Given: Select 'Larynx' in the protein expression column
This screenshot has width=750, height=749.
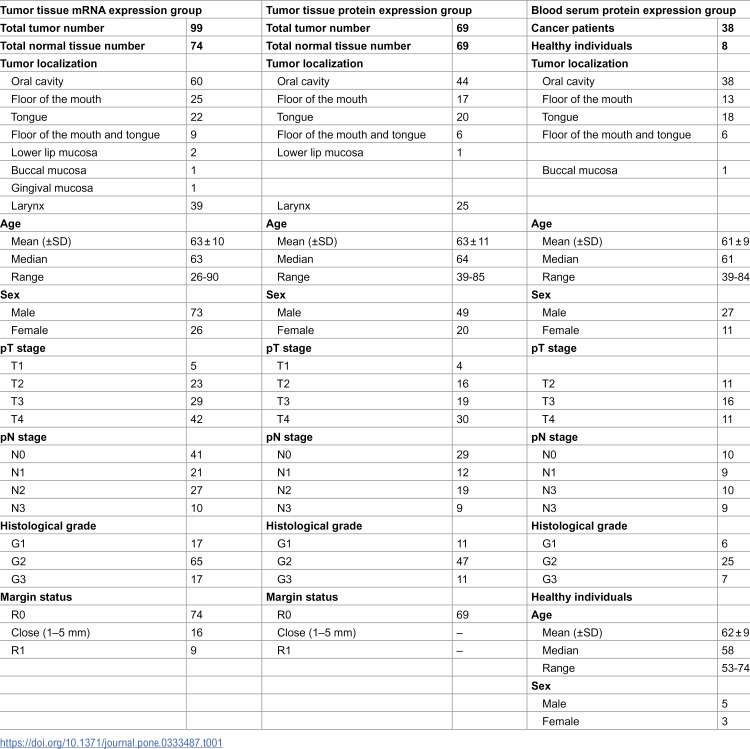Looking at the screenshot, I should pyautogui.click(x=293, y=206).
